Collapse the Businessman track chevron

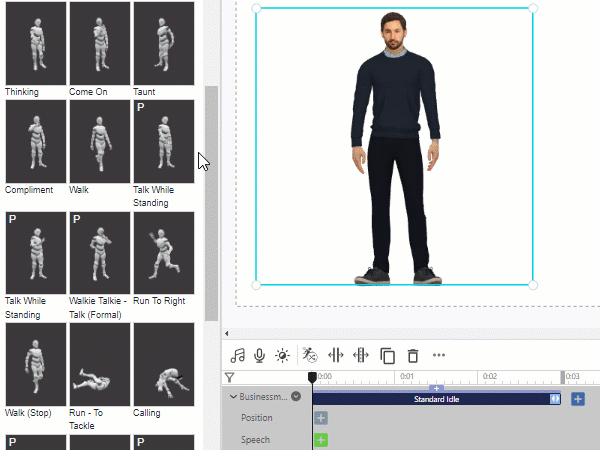(233, 397)
